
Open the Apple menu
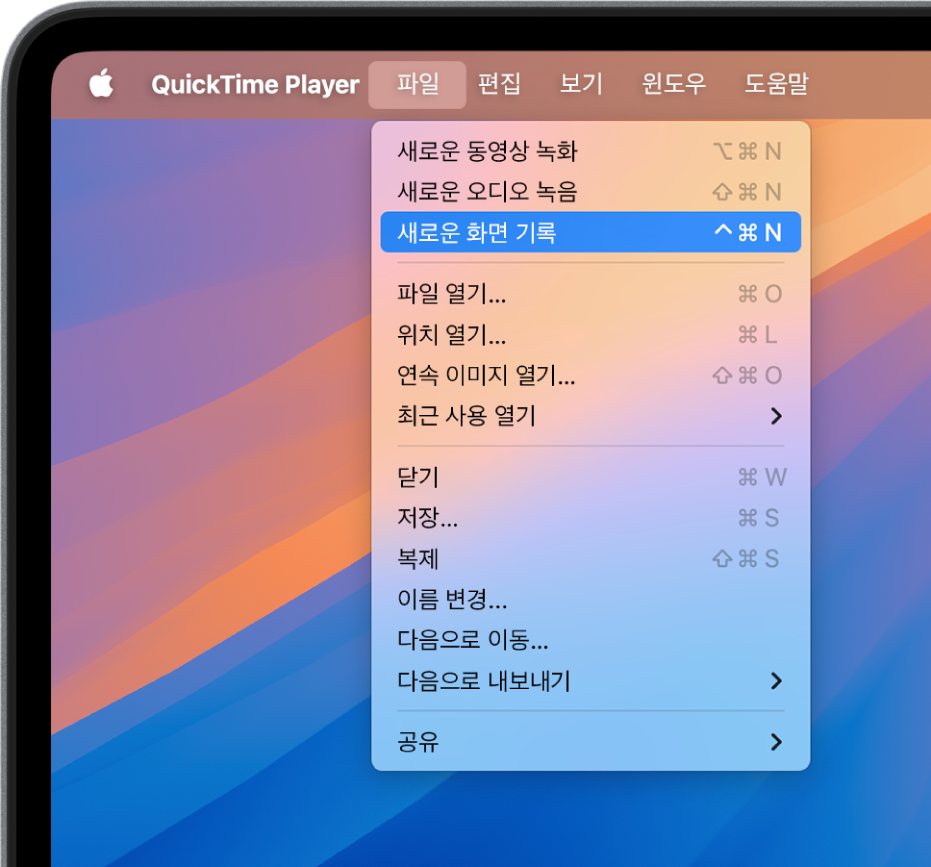coord(102,84)
